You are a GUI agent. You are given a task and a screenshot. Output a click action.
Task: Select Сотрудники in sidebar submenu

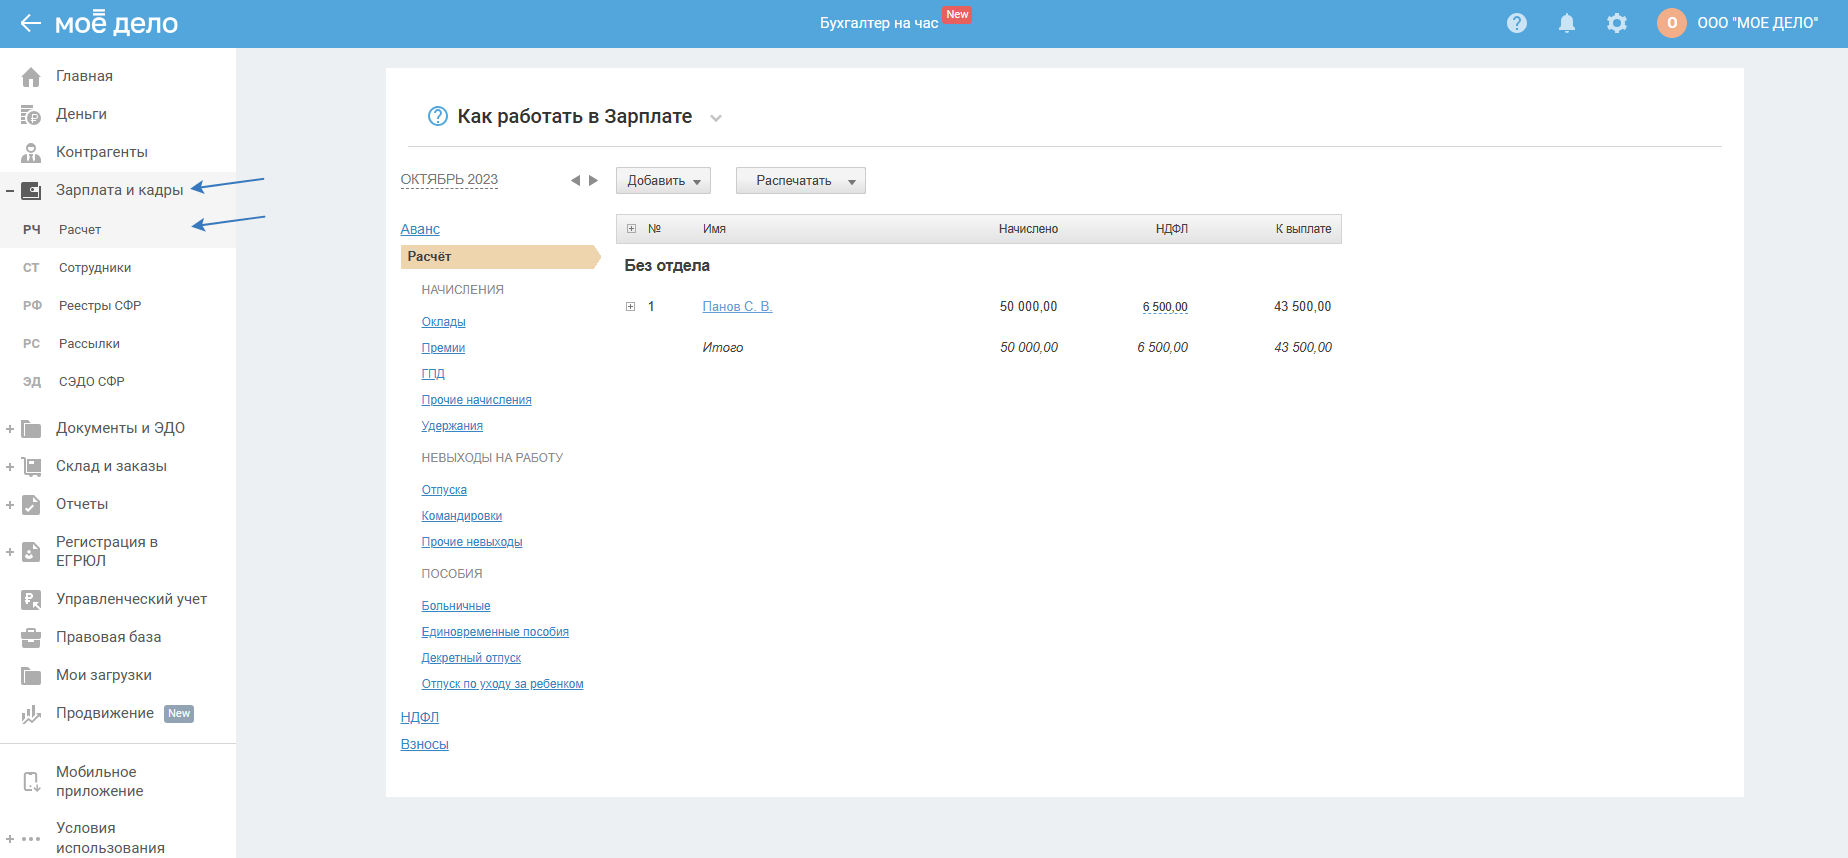click(95, 268)
